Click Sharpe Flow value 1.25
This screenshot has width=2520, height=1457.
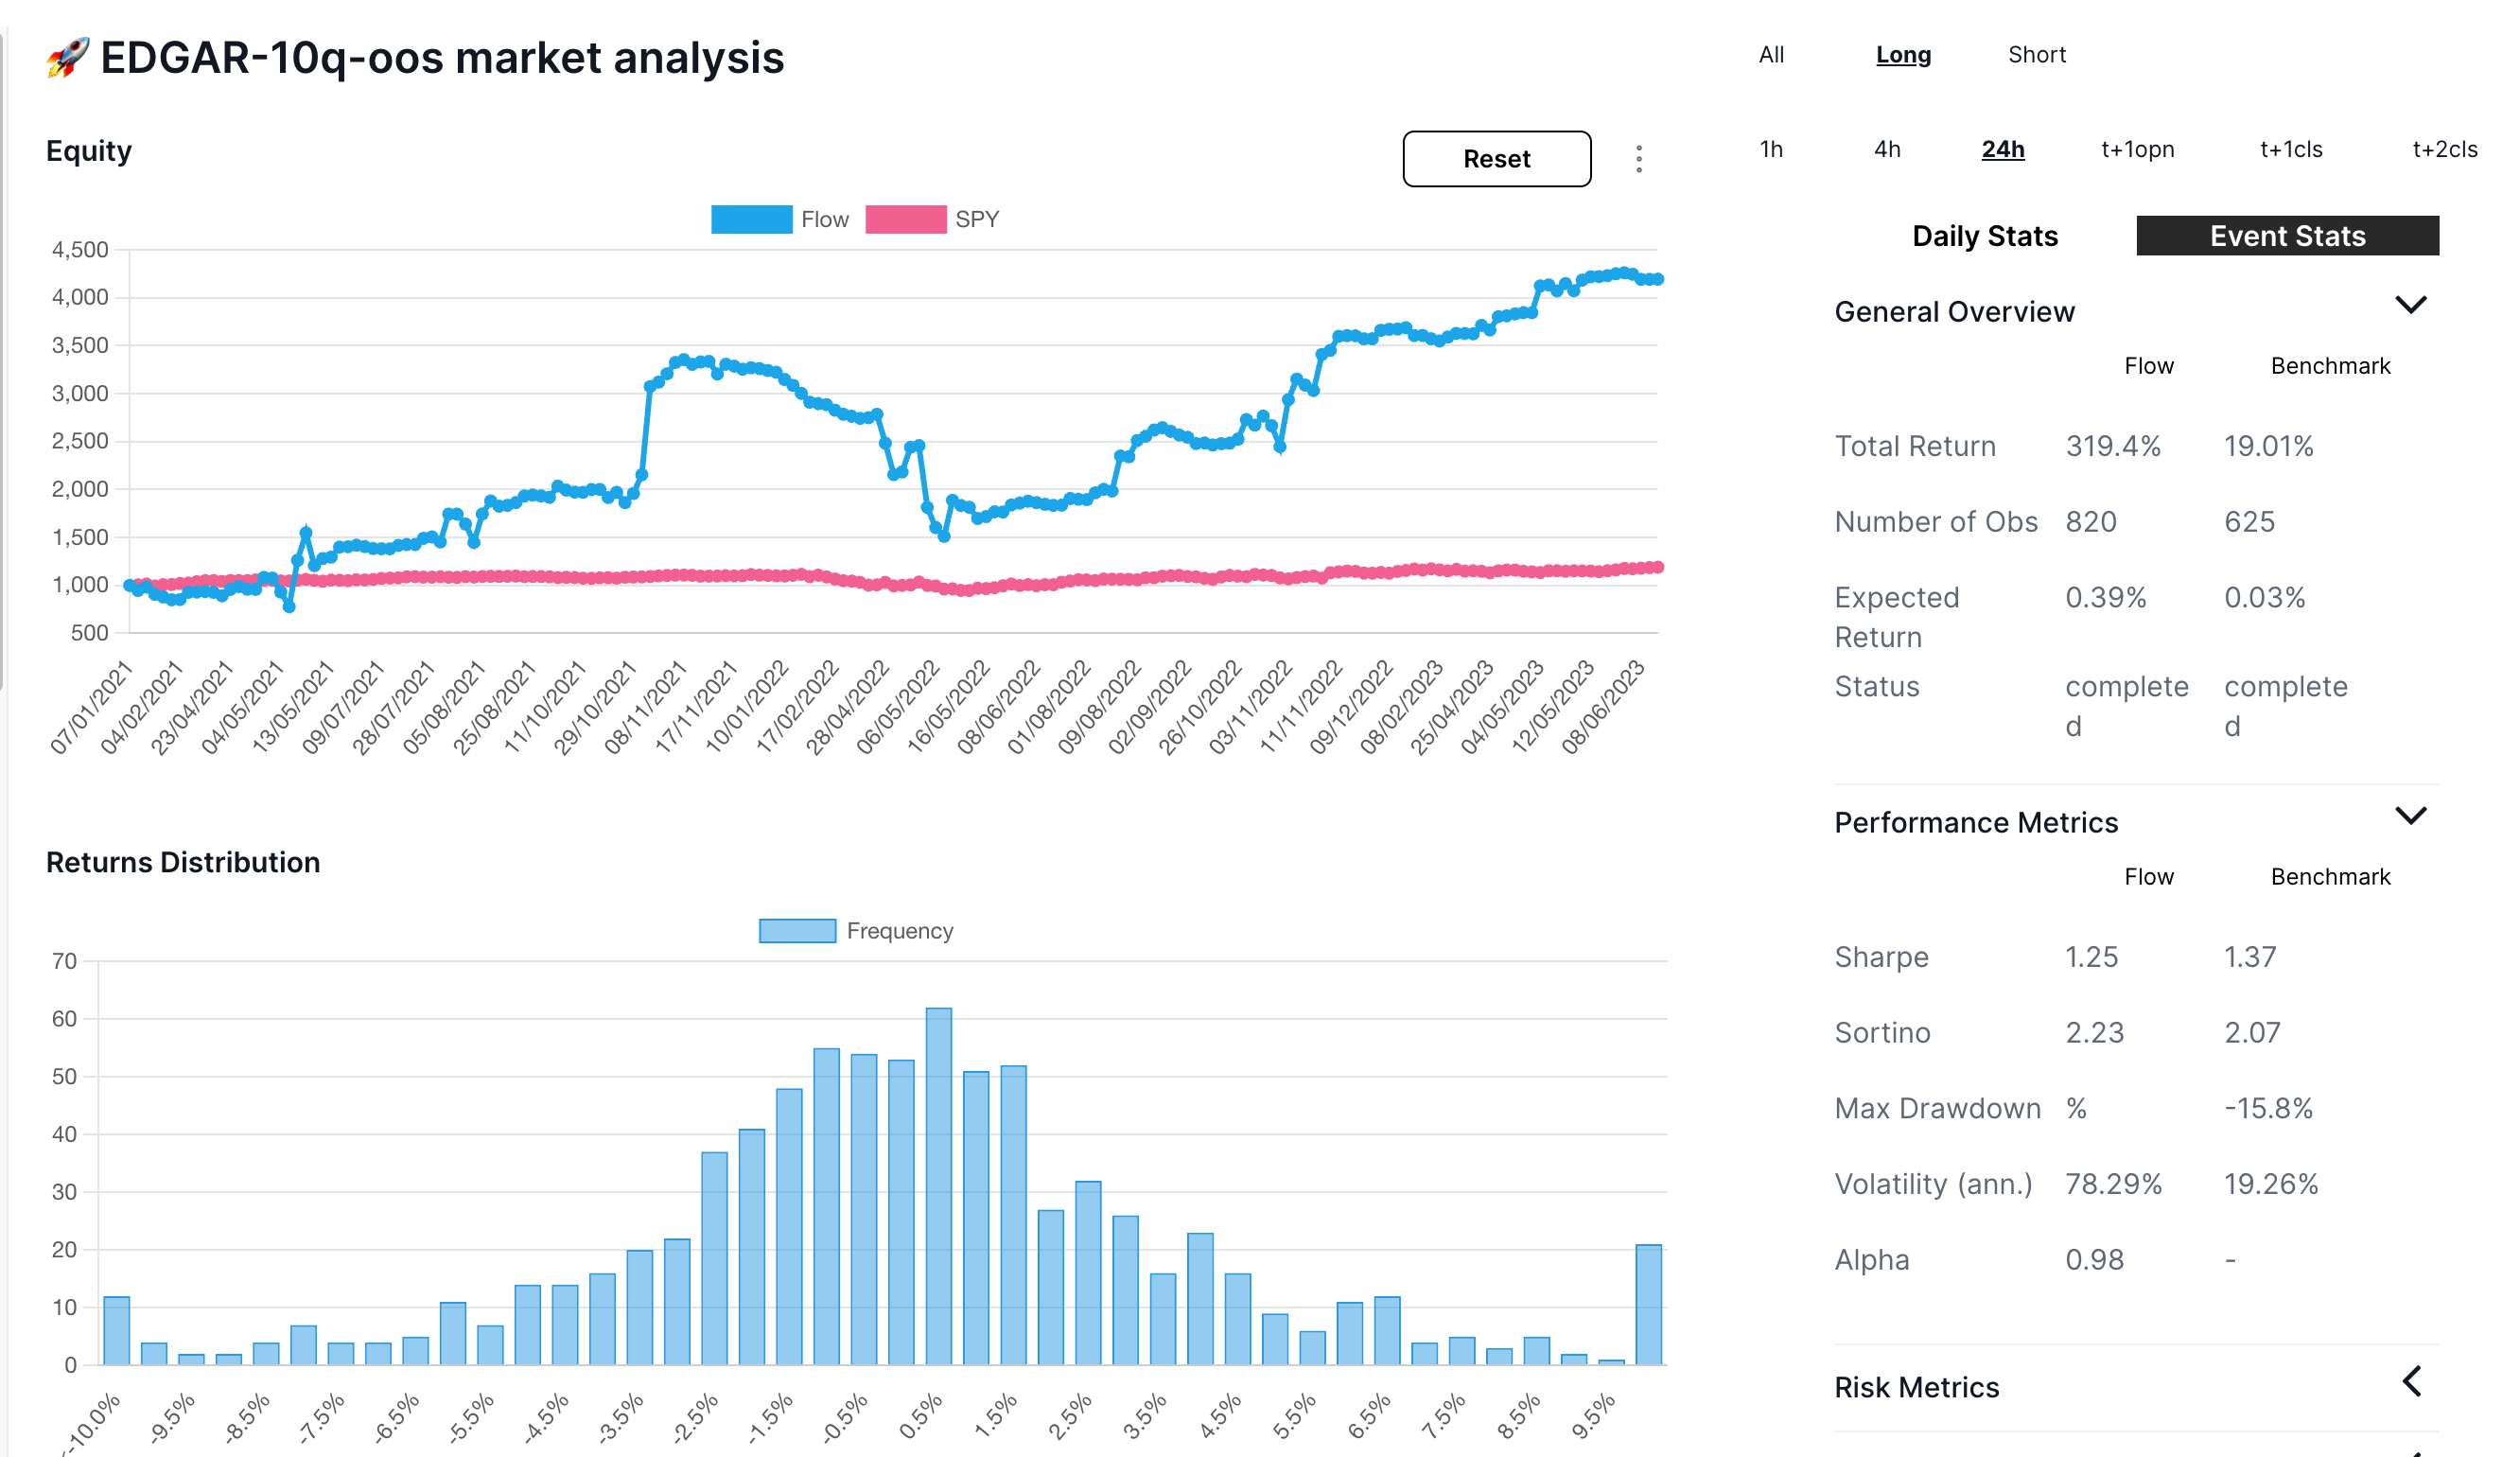pos(2091,957)
